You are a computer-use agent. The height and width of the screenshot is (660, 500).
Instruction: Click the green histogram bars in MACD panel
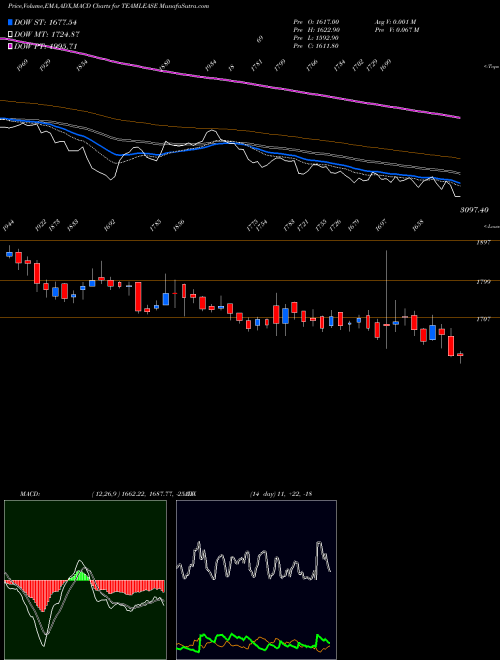point(80,576)
